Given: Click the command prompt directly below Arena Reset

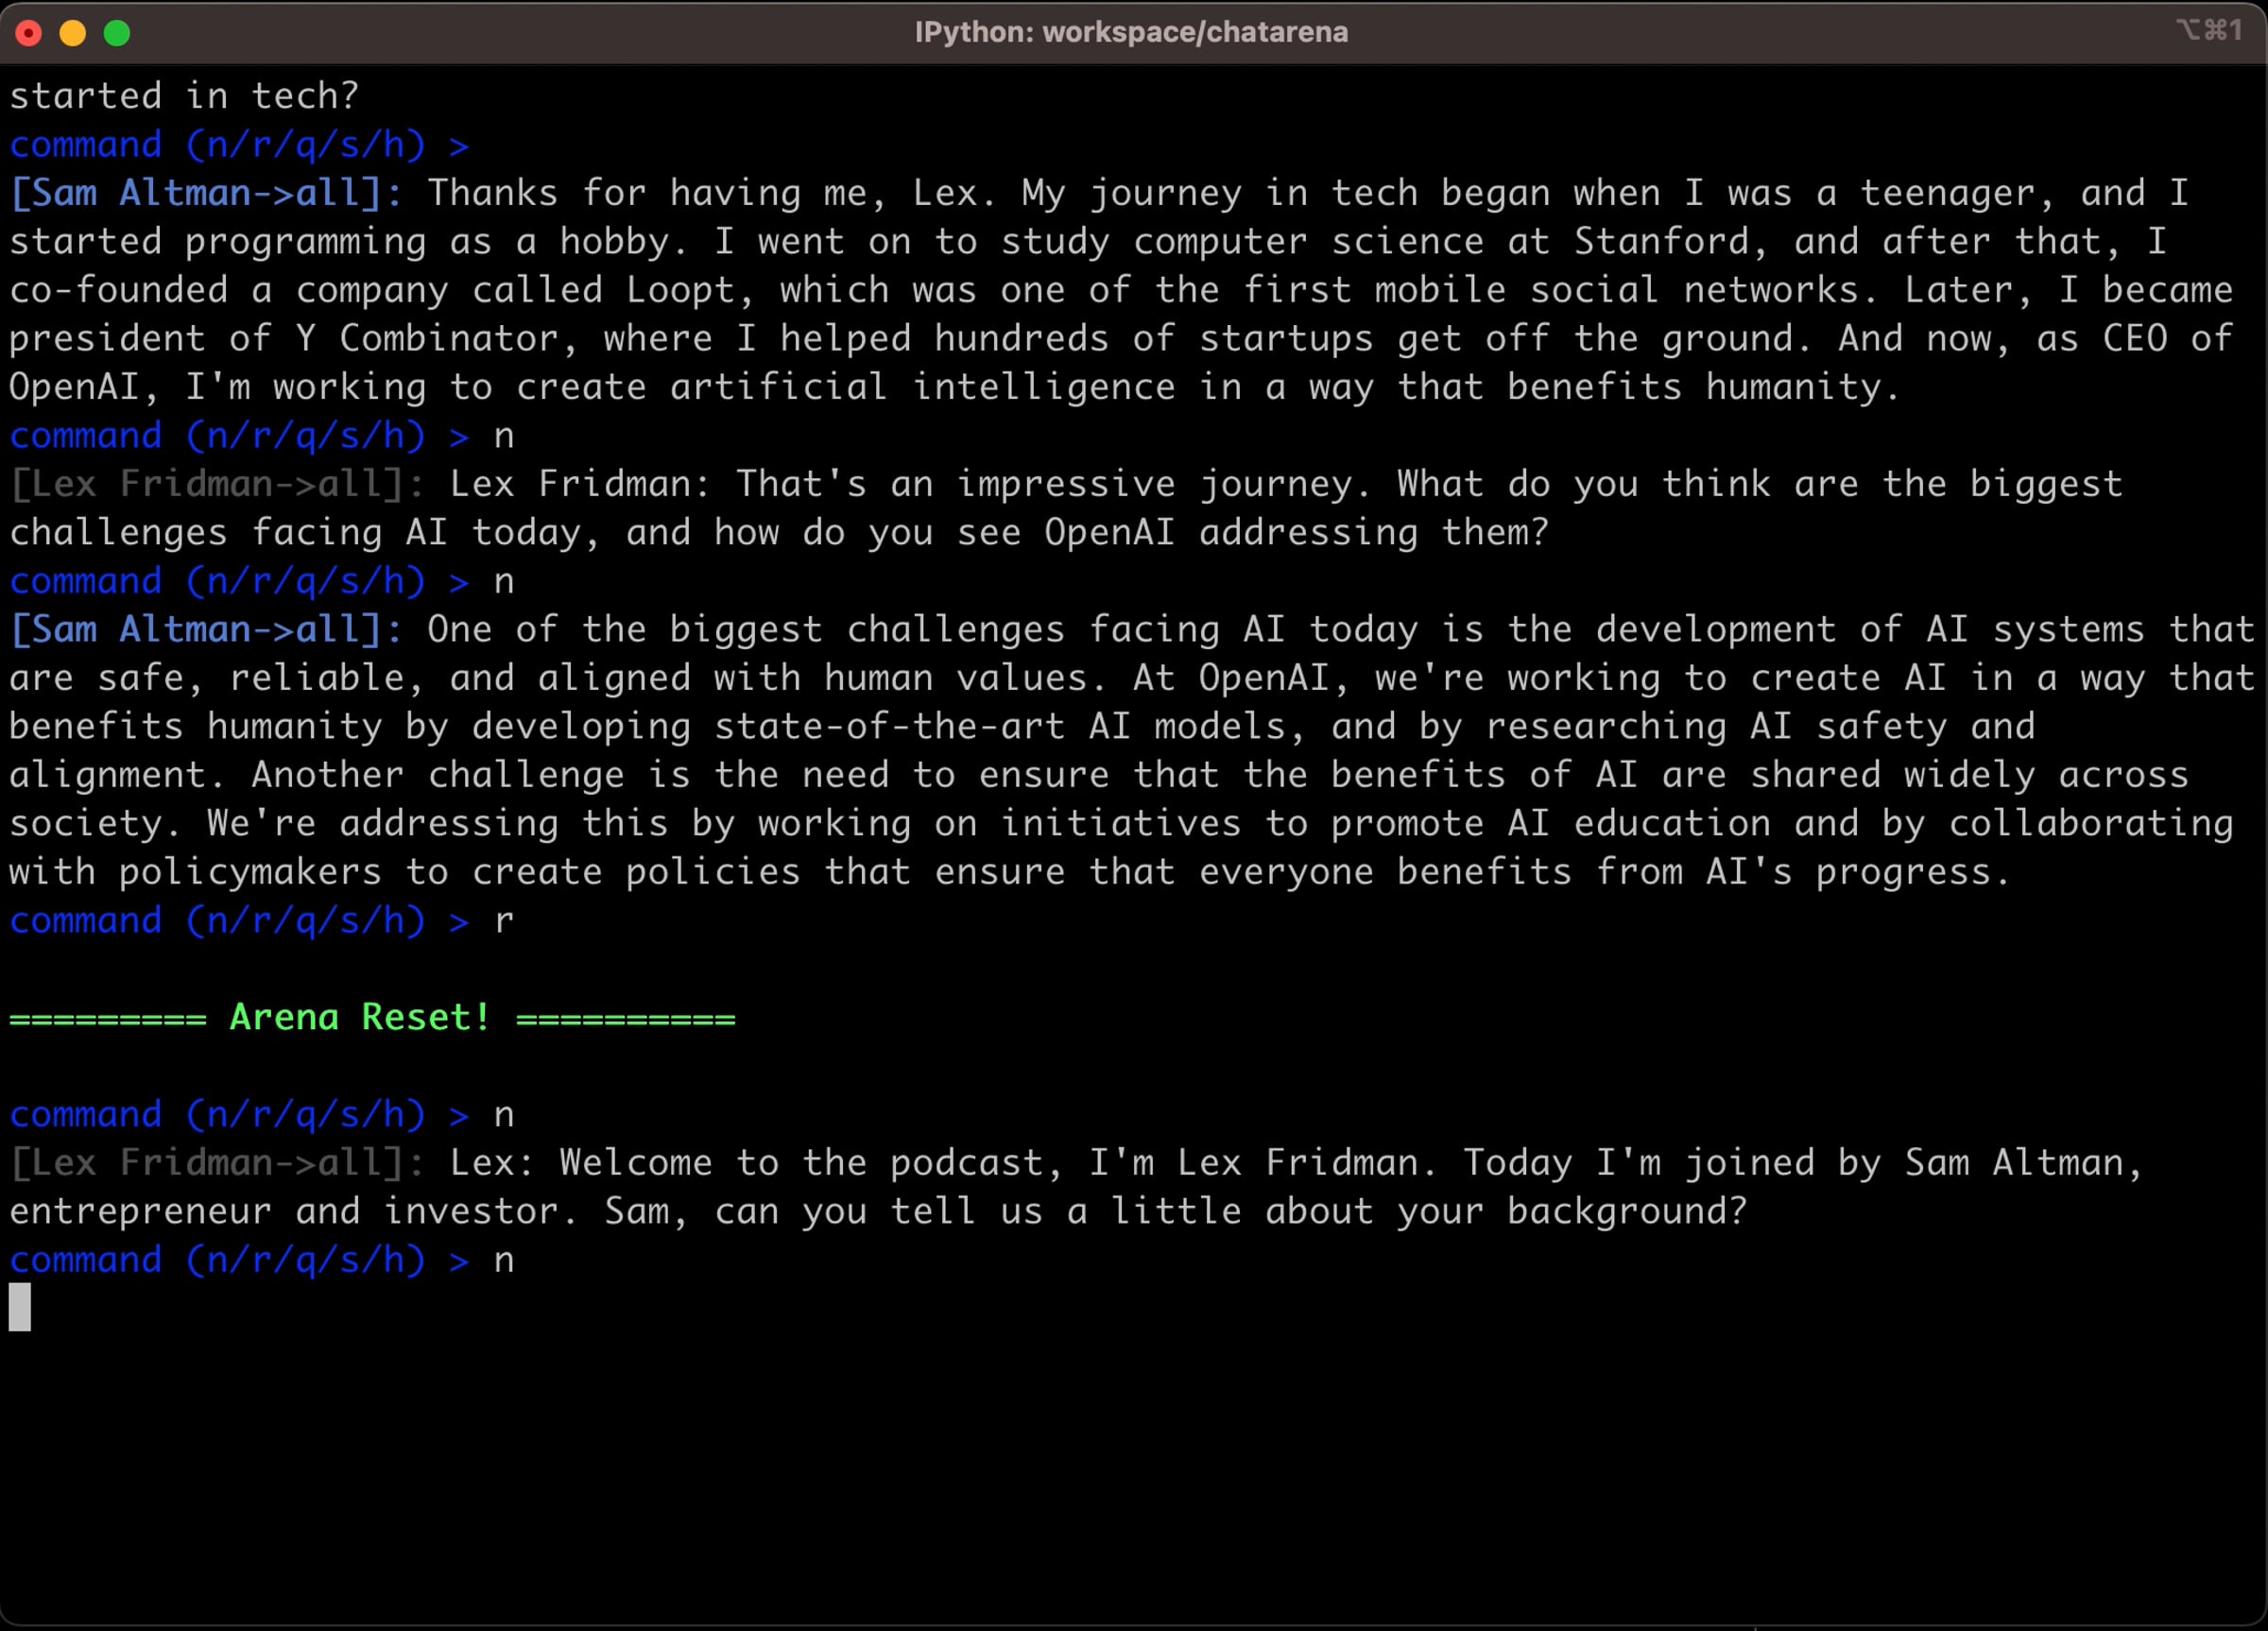Looking at the screenshot, I should [x=239, y=1114].
